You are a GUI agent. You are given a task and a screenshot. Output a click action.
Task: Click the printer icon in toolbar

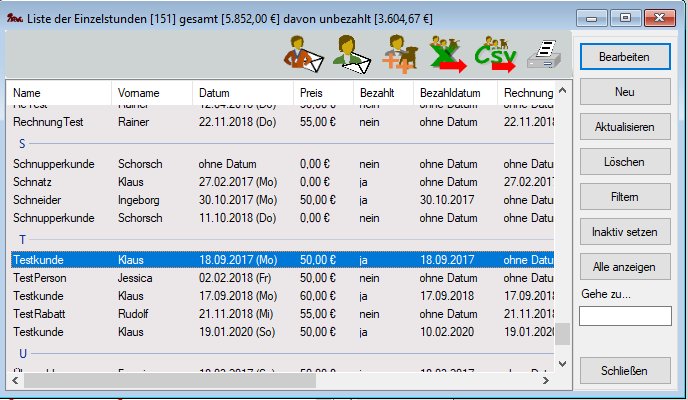click(545, 53)
